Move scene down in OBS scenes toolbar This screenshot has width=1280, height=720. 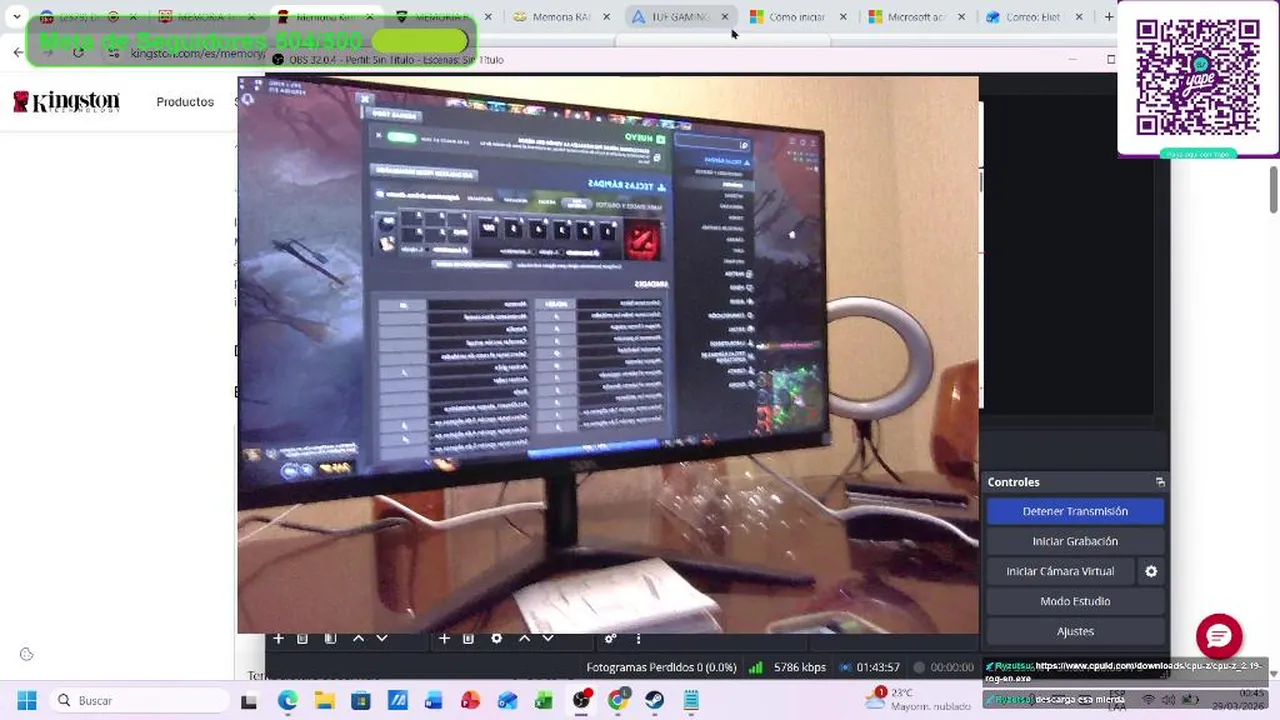(381, 638)
